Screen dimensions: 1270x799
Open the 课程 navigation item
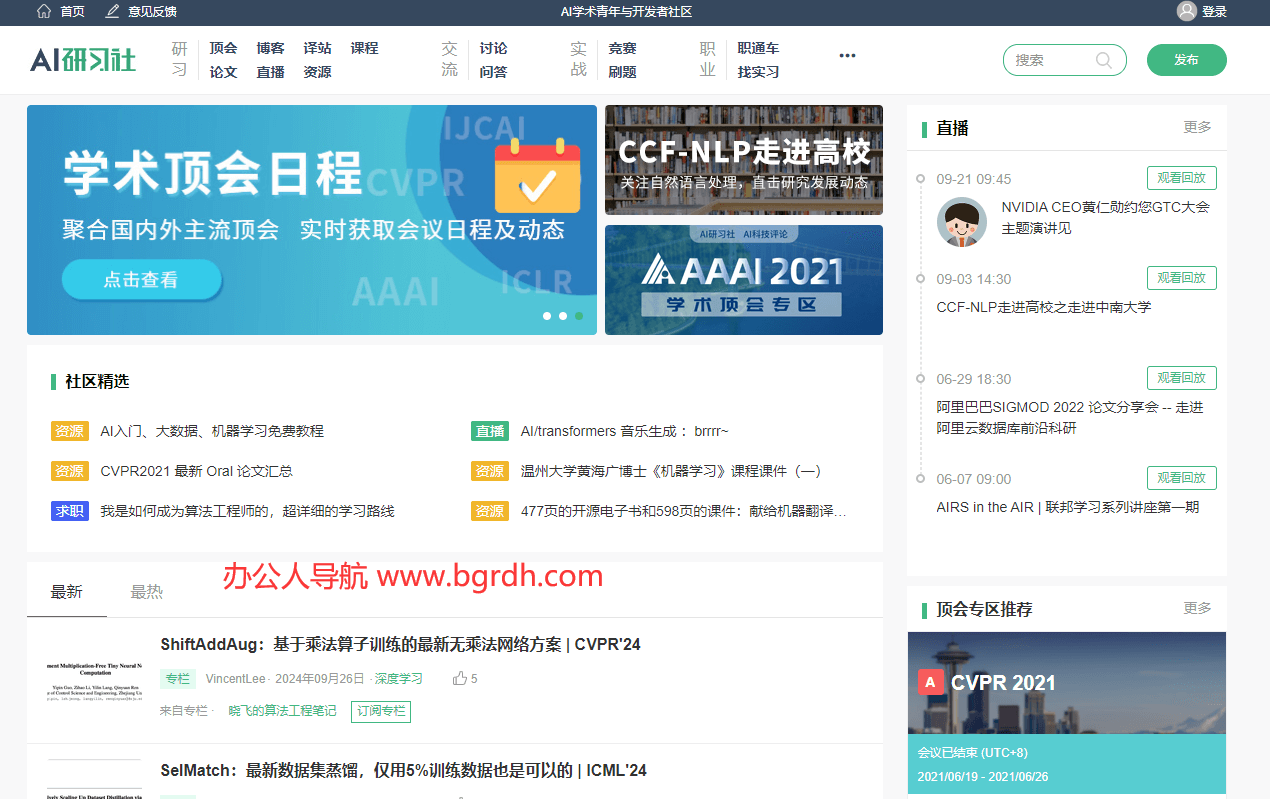pyautogui.click(x=364, y=47)
